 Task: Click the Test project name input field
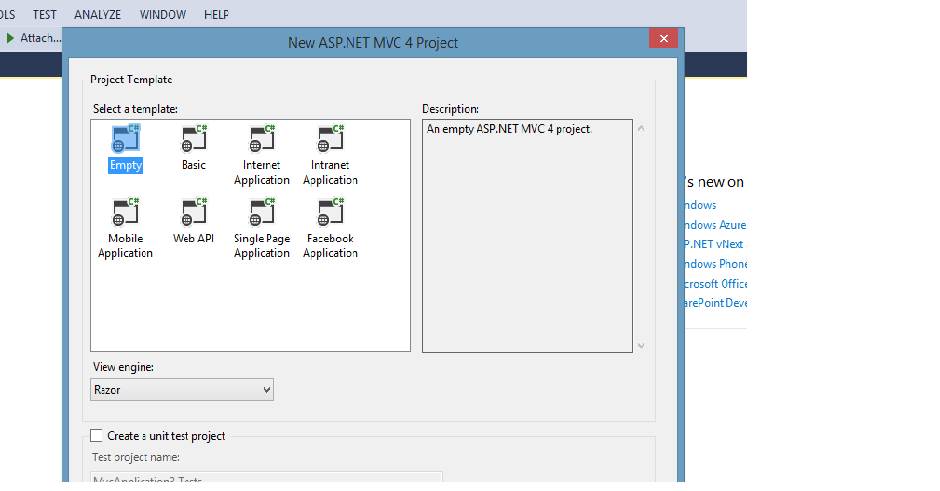267,477
